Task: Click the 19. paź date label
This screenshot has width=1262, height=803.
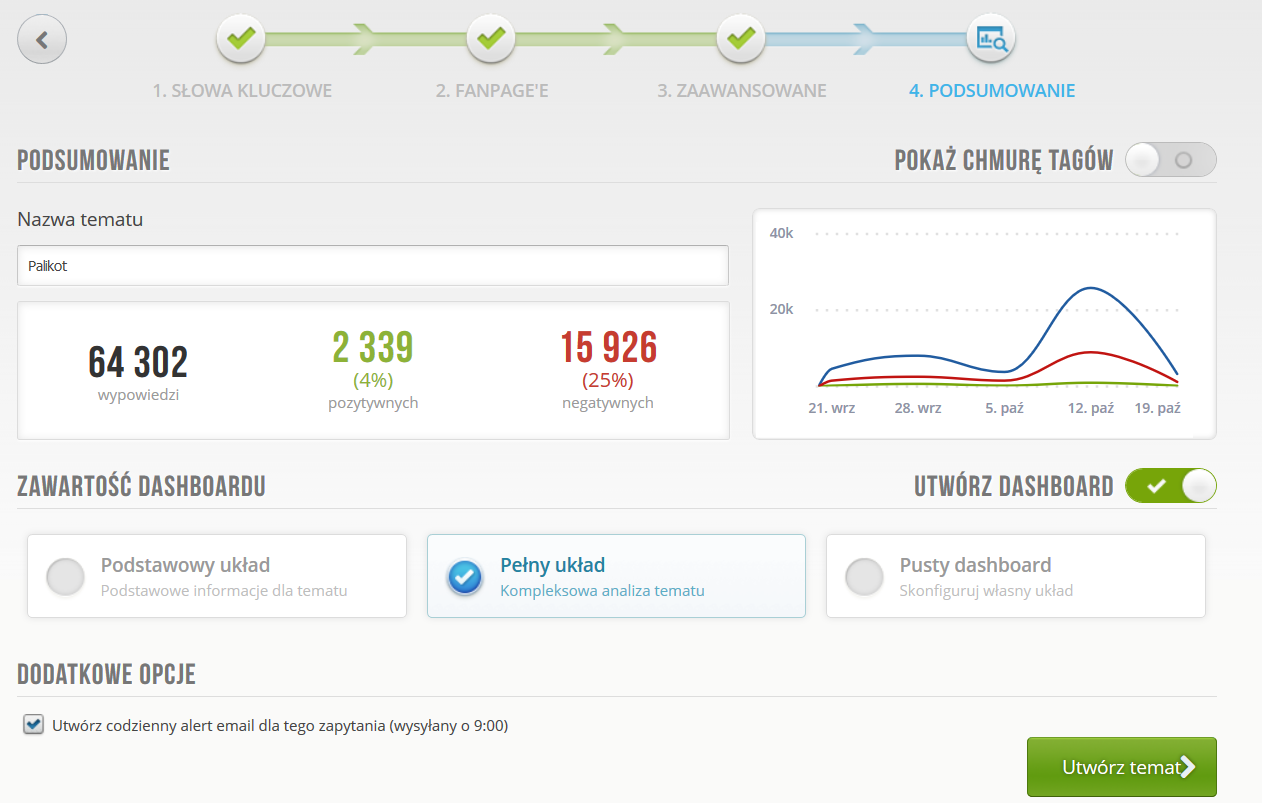Action: coord(1158,409)
